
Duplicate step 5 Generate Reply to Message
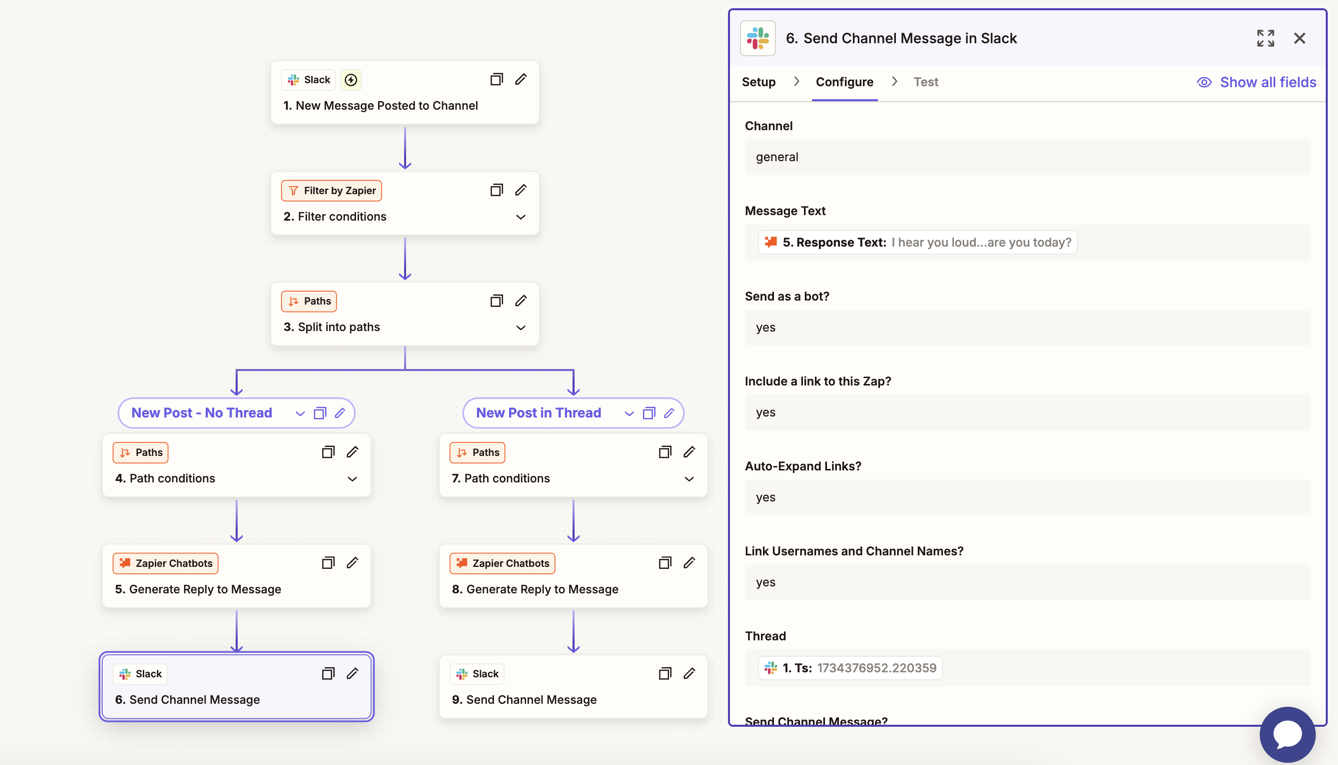[x=328, y=563]
